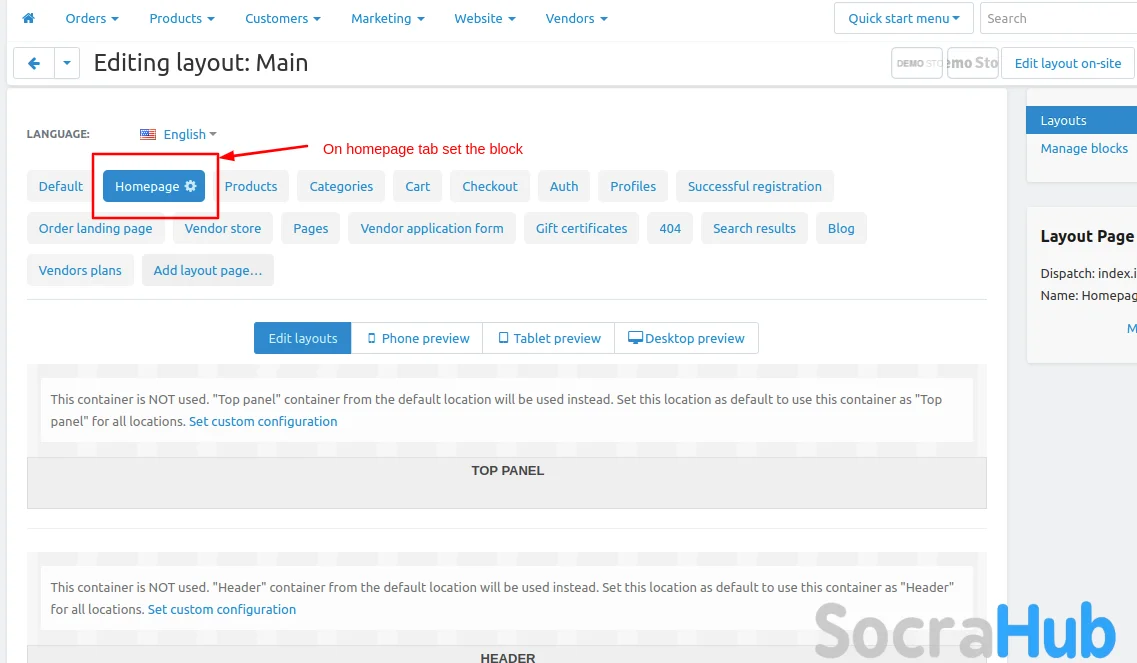
Task: Select the Categories layout tab
Action: [x=342, y=186]
